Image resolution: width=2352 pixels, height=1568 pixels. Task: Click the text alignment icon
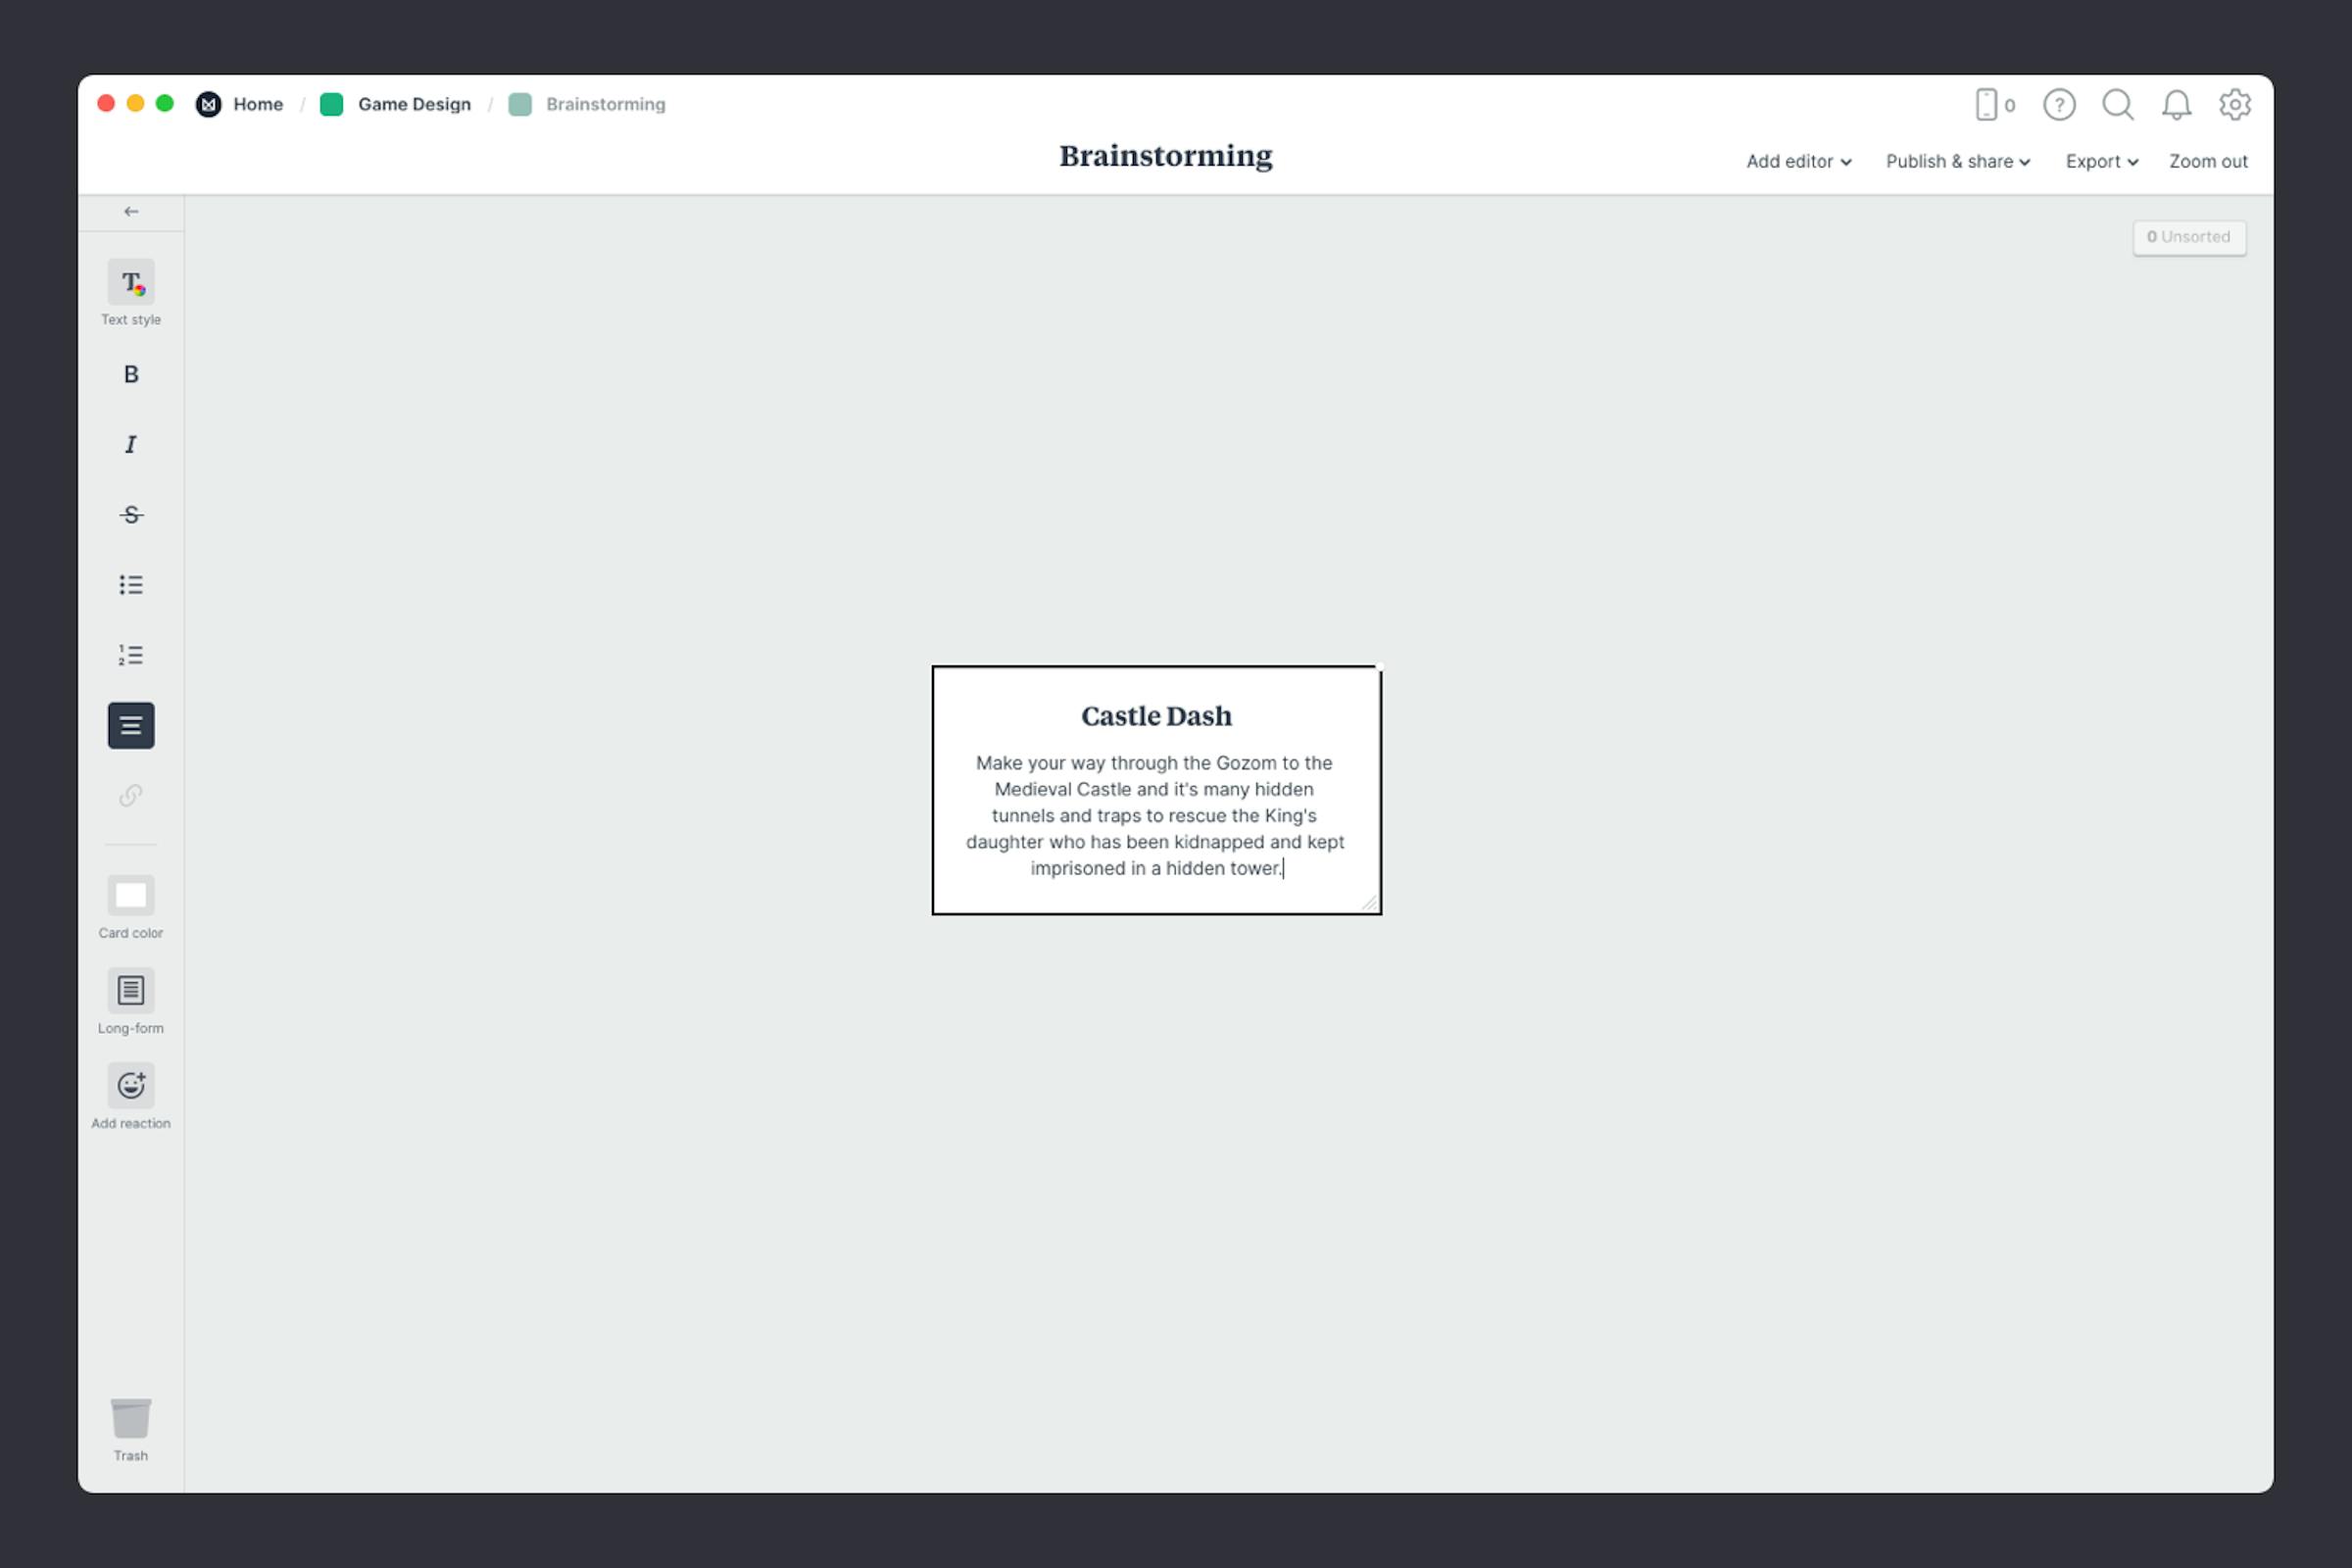130,724
